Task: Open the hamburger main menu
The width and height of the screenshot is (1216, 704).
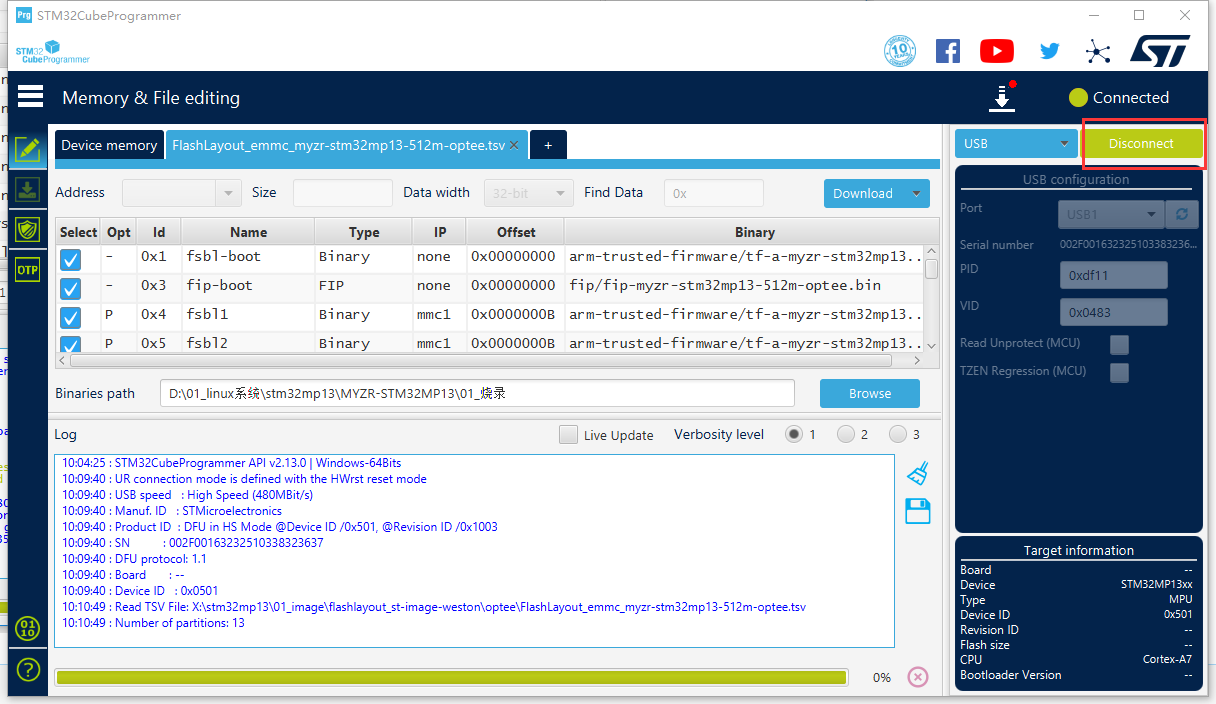Action: [x=30, y=96]
